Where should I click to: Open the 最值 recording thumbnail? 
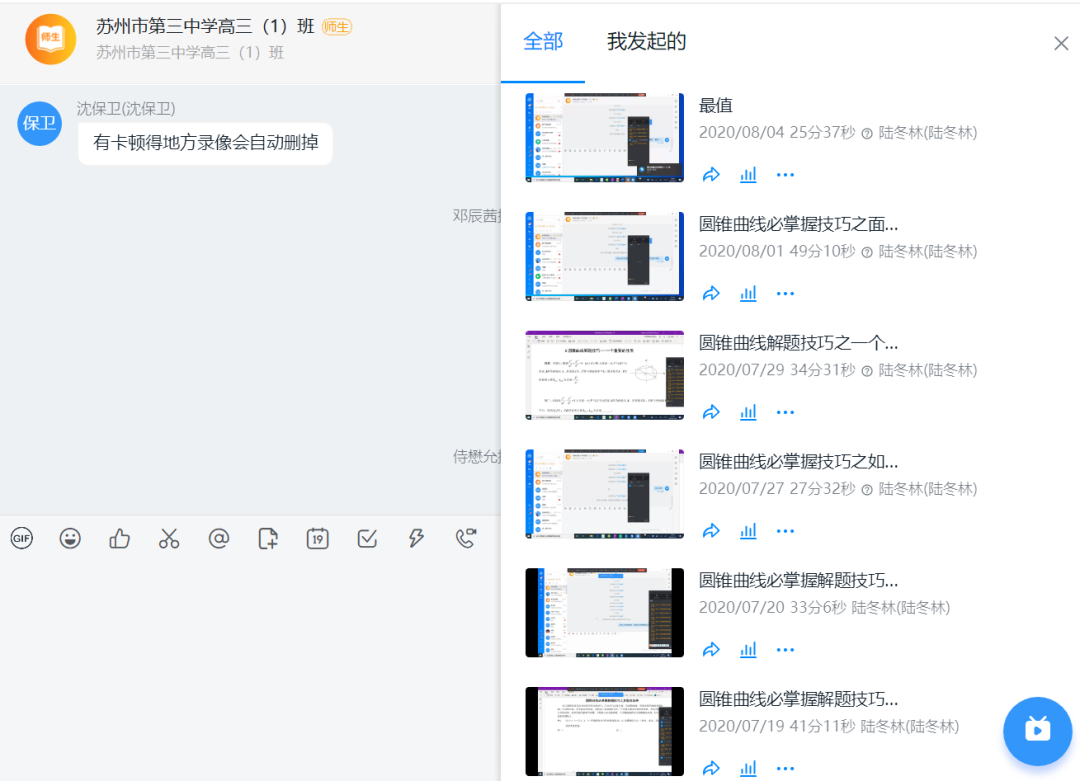coord(604,138)
